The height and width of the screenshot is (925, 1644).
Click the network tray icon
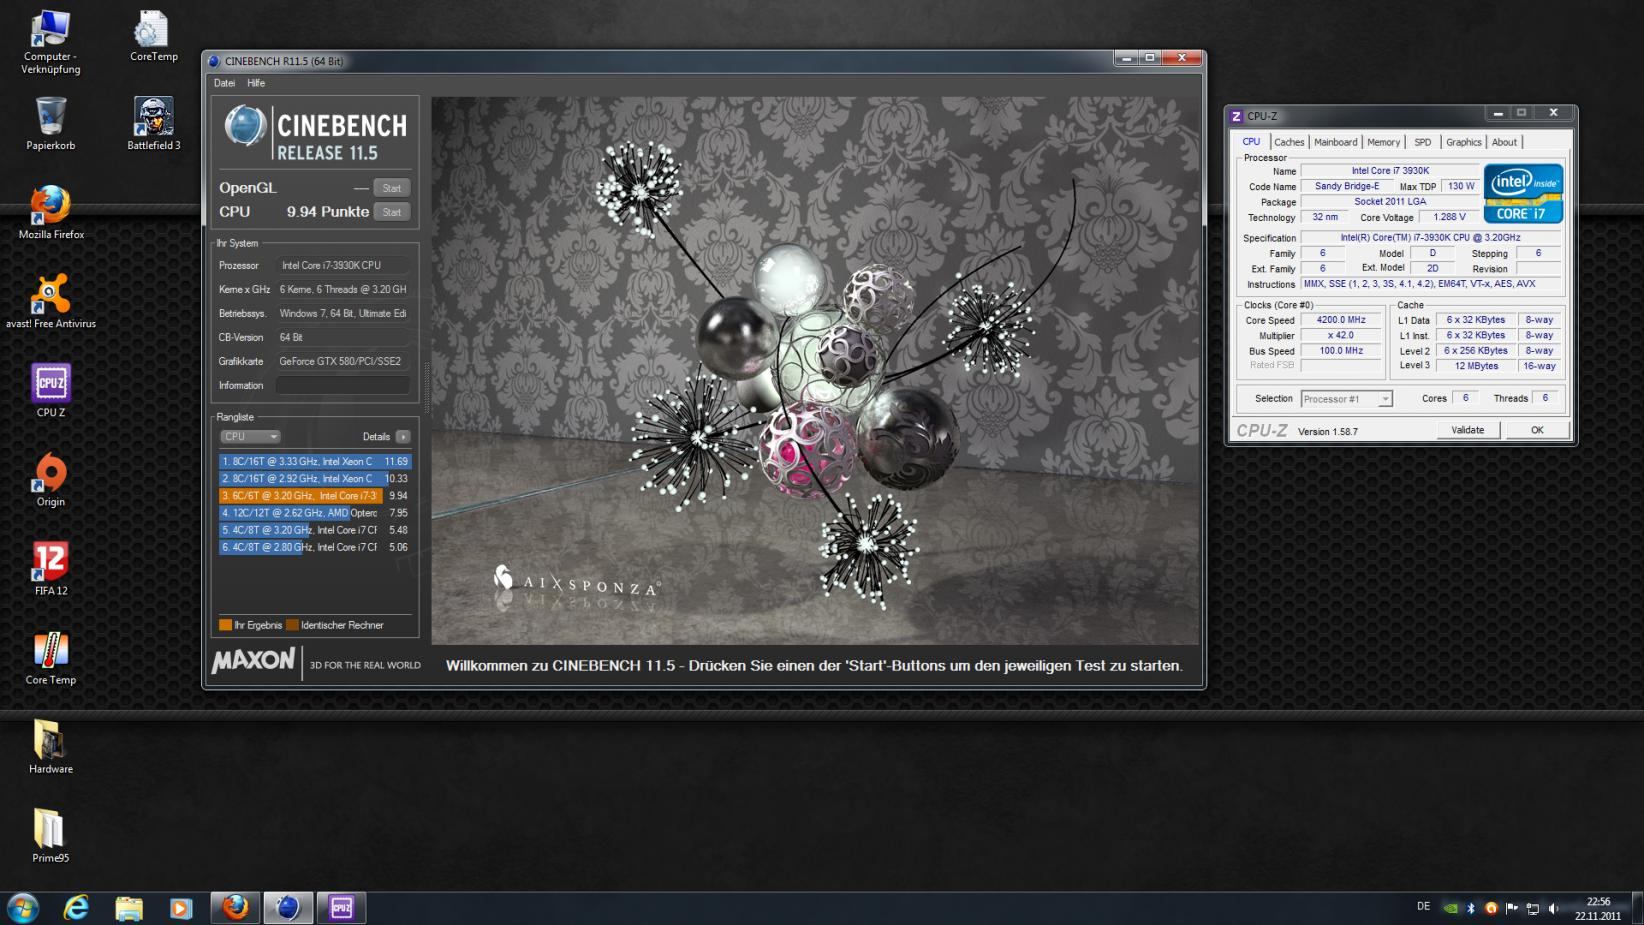point(1532,908)
